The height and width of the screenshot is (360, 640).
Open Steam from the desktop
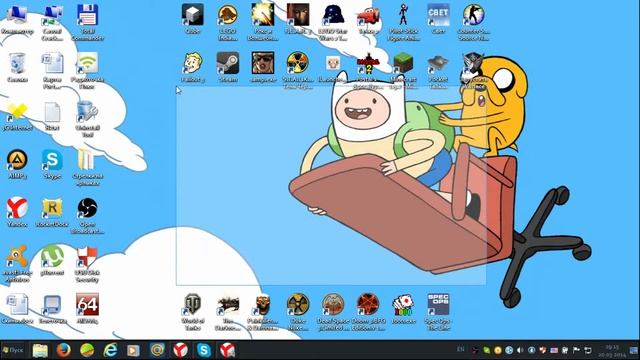(x=228, y=67)
